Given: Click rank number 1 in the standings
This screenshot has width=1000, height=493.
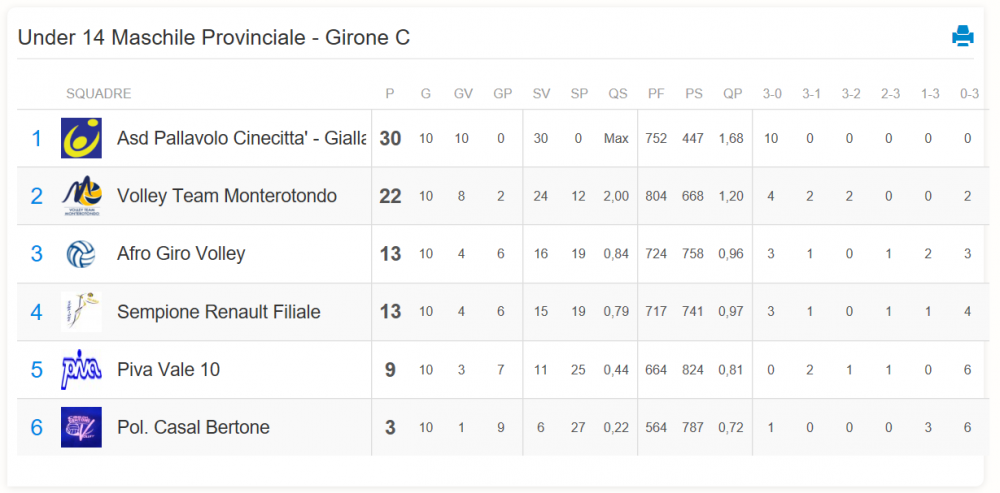Looking at the screenshot, I should [36, 138].
